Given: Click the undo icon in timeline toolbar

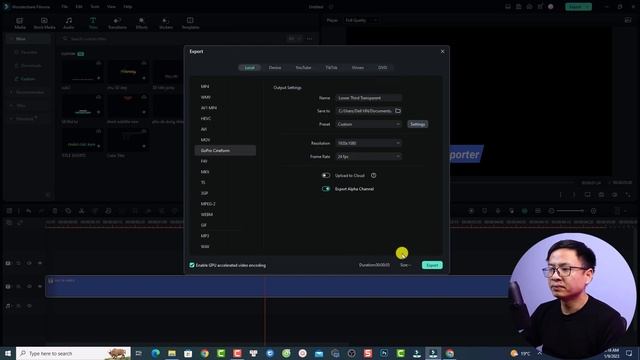Looking at the screenshot, I should [x=28, y=211].
